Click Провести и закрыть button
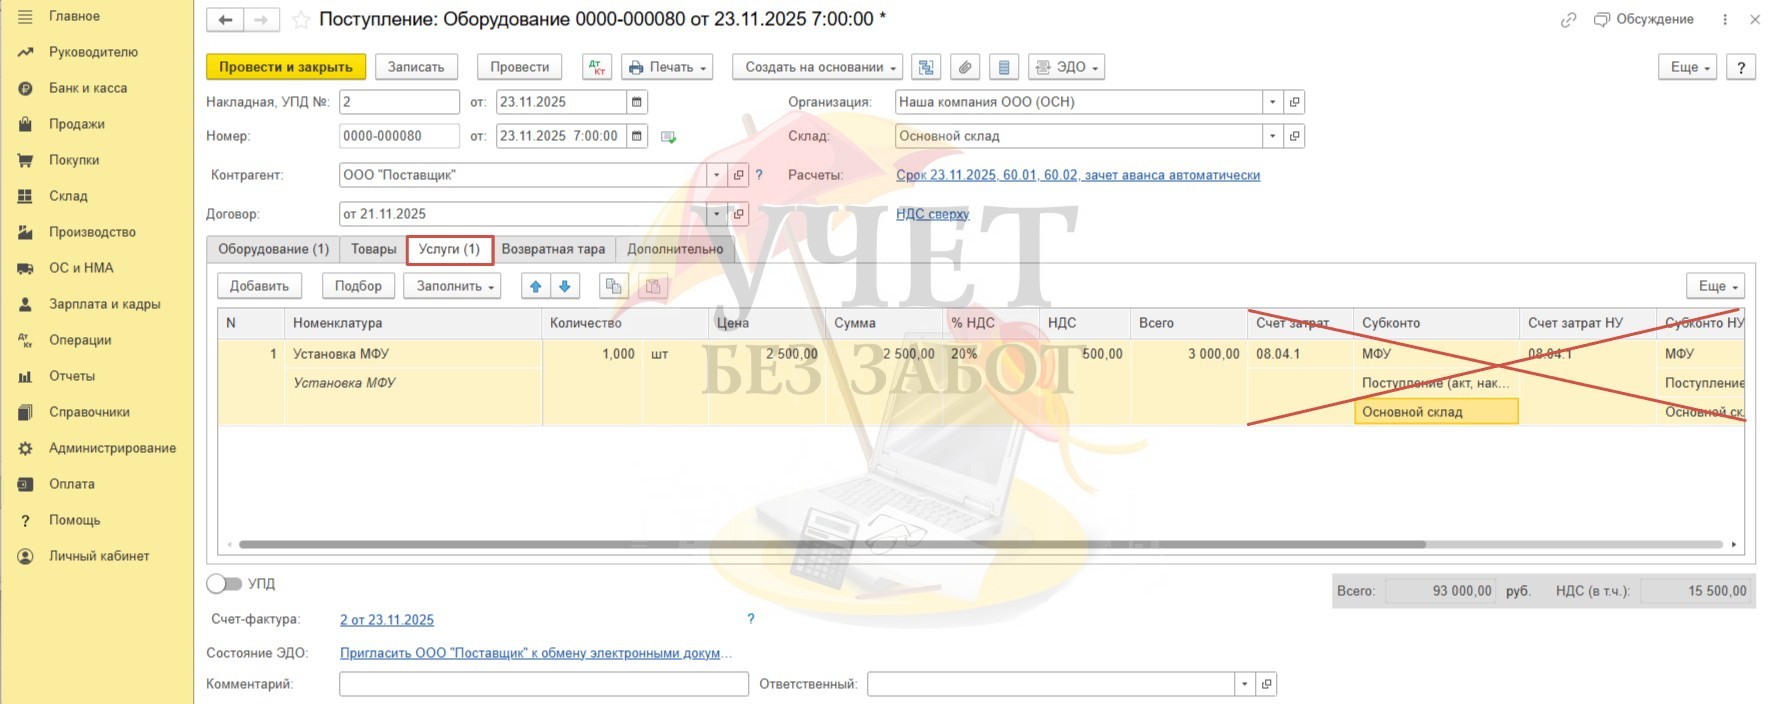Screen dimensions: 1774x704 (x=286, y=67)
